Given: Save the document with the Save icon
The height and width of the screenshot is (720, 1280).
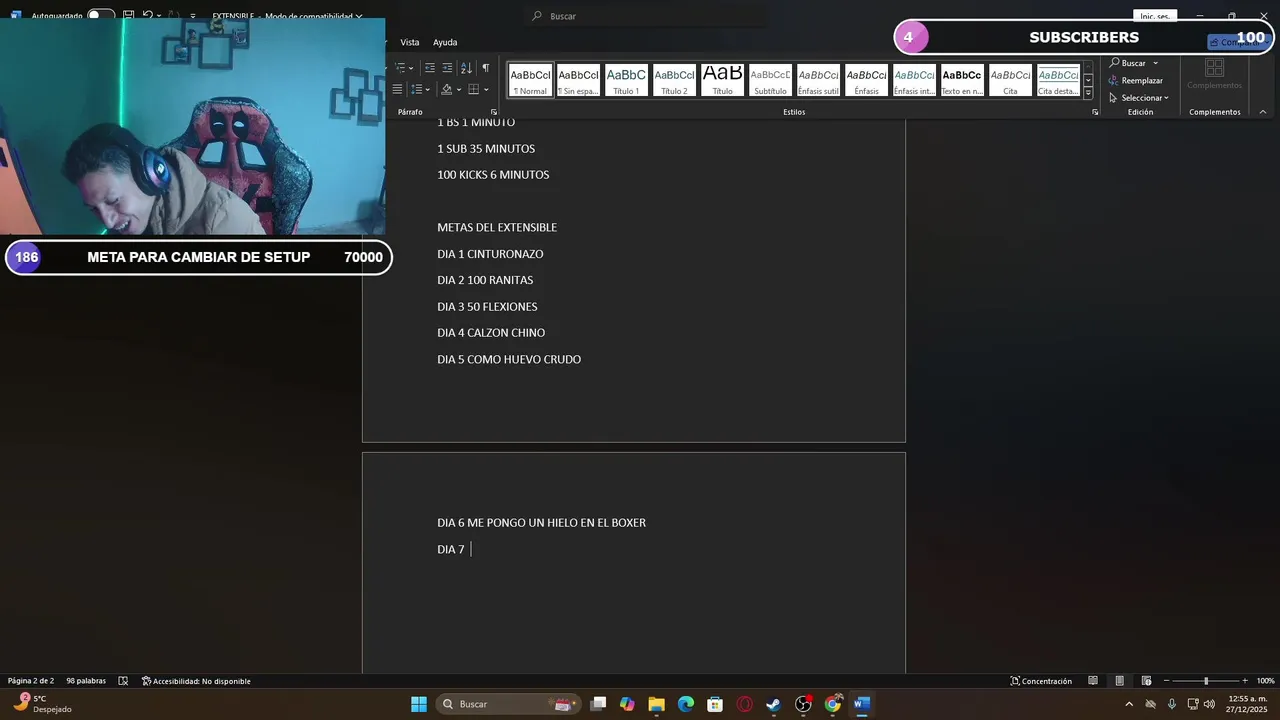Looking at the screenshot, I should pos(128,16).
